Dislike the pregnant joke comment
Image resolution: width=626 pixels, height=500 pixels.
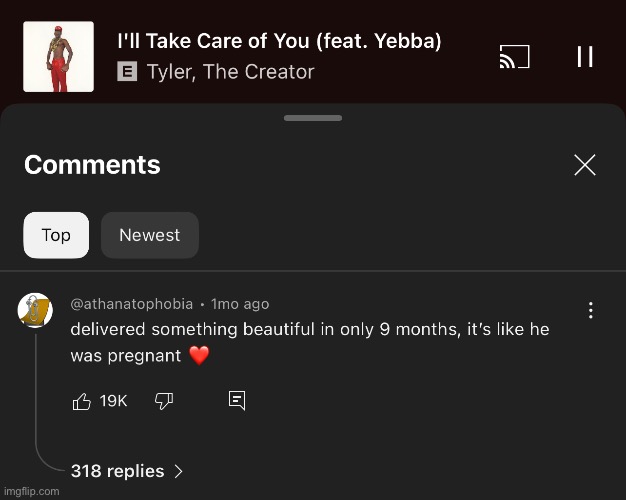click(x=164, y=401)
